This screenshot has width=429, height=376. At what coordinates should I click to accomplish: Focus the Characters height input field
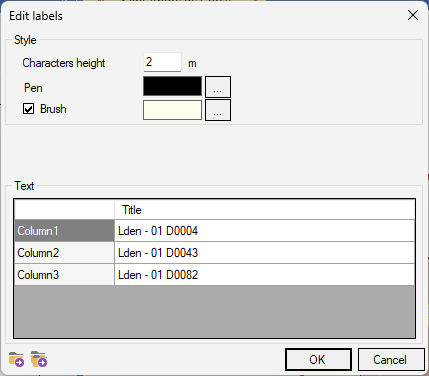[x=162, y=62]
